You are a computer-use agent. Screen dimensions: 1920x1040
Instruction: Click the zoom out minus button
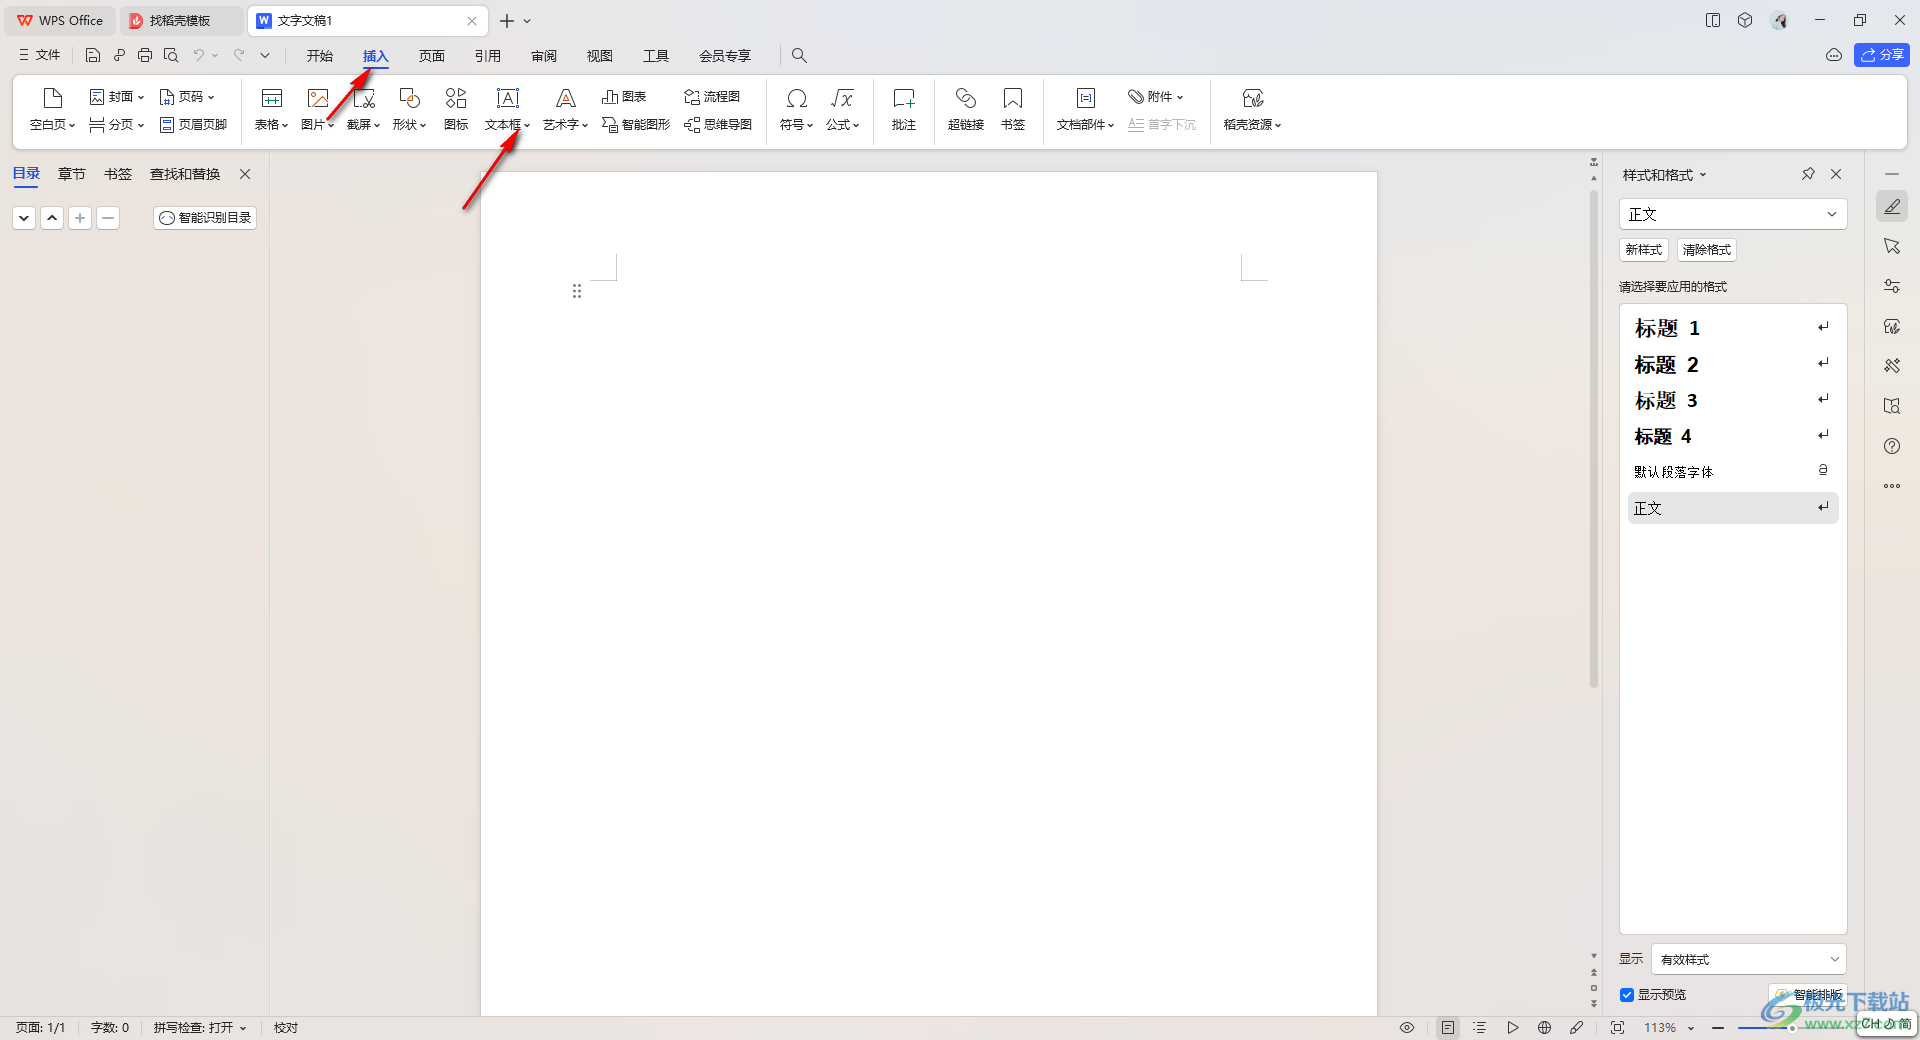point(1718,1028)
